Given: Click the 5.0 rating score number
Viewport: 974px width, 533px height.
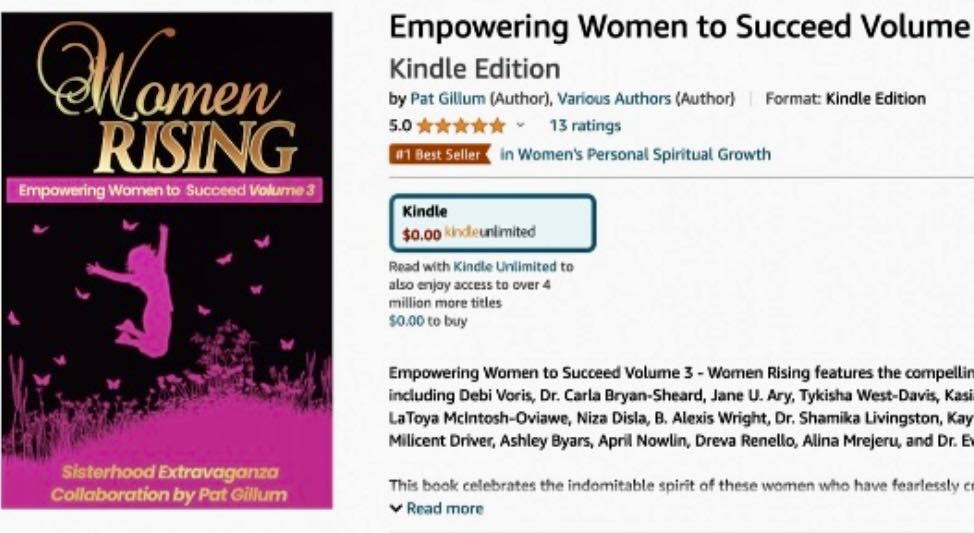Looking at the screenshot, I should [x=399, y=126].
